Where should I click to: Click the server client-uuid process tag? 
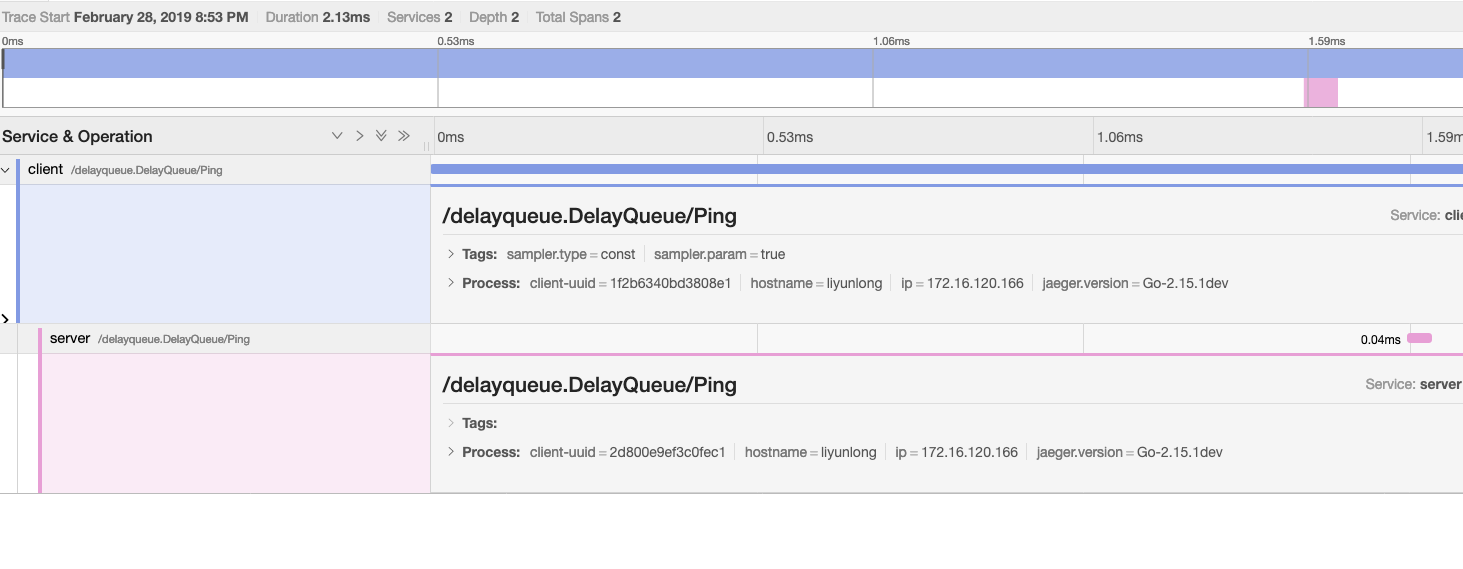point(628,452)
